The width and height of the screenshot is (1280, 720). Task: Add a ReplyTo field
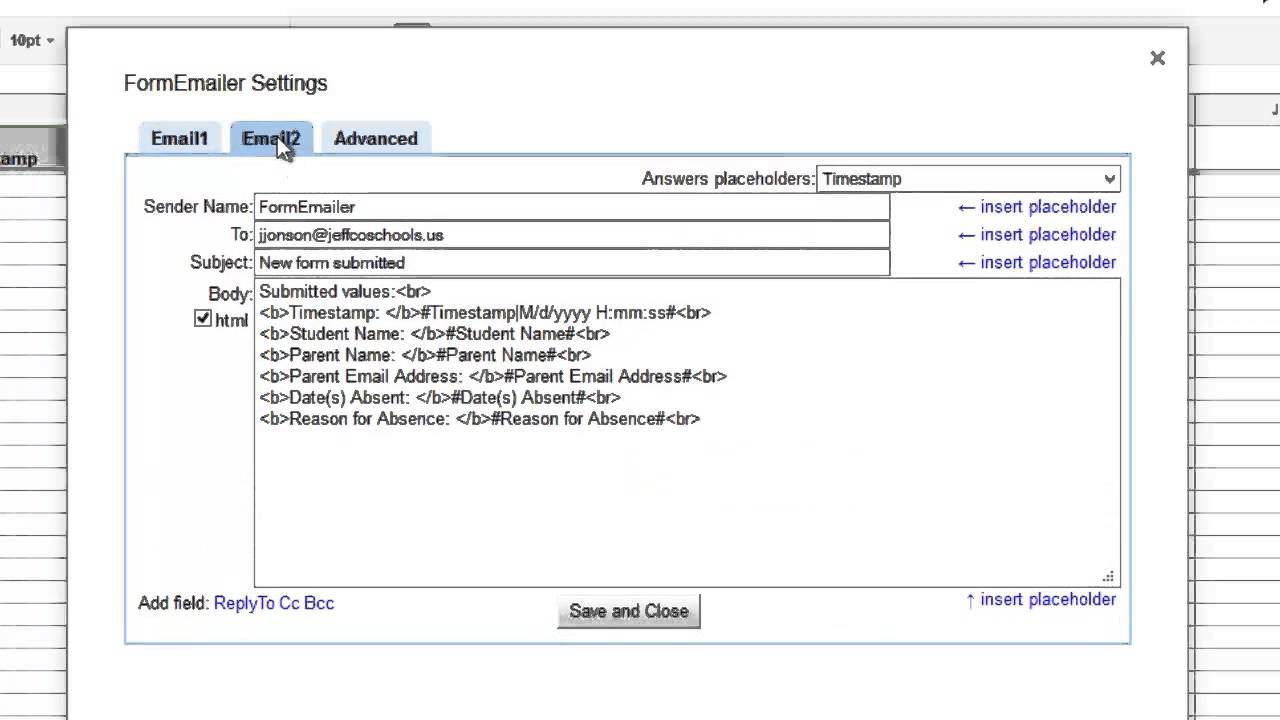click(x=244, y=603)
